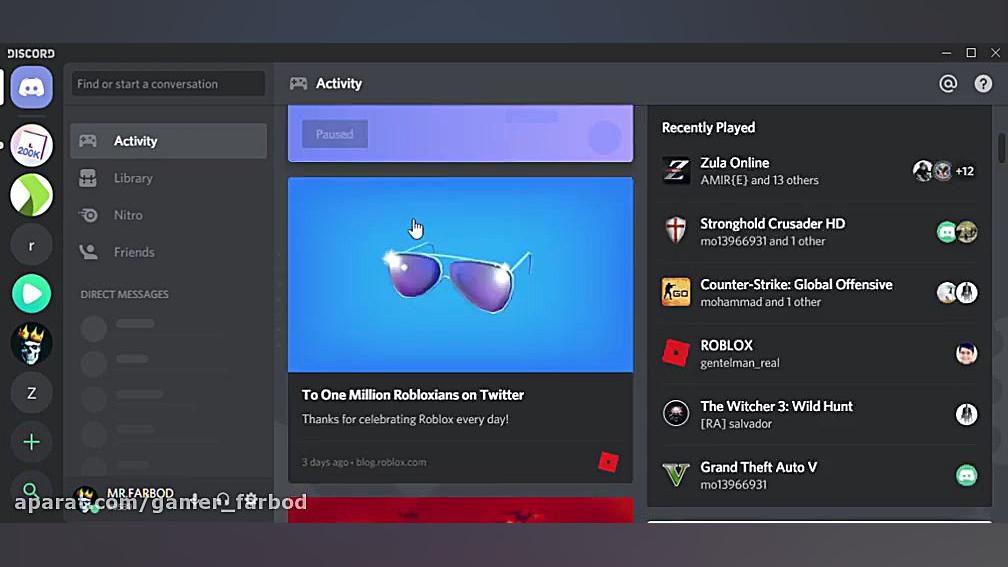Open Nitro in the sidebar

coord(168,215)
